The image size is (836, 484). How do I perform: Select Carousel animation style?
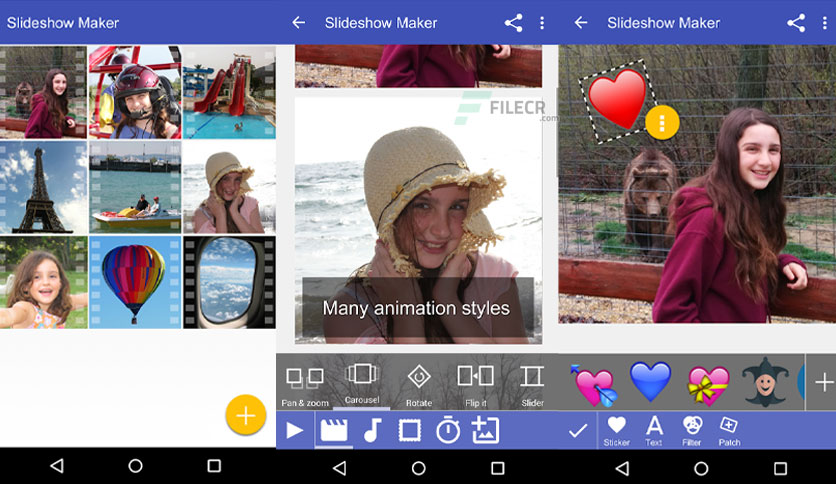362,383
